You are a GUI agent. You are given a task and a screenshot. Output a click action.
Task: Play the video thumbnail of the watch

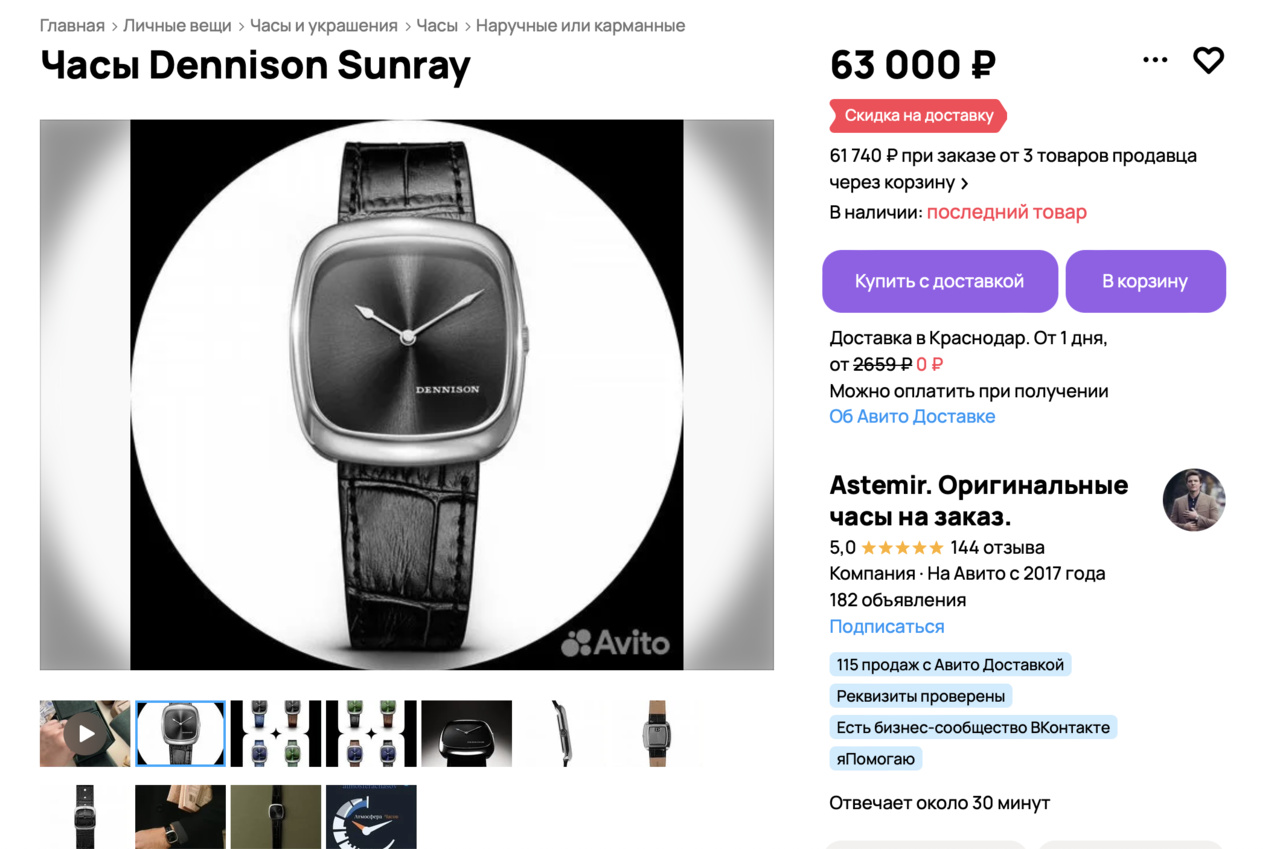point(85,733)
